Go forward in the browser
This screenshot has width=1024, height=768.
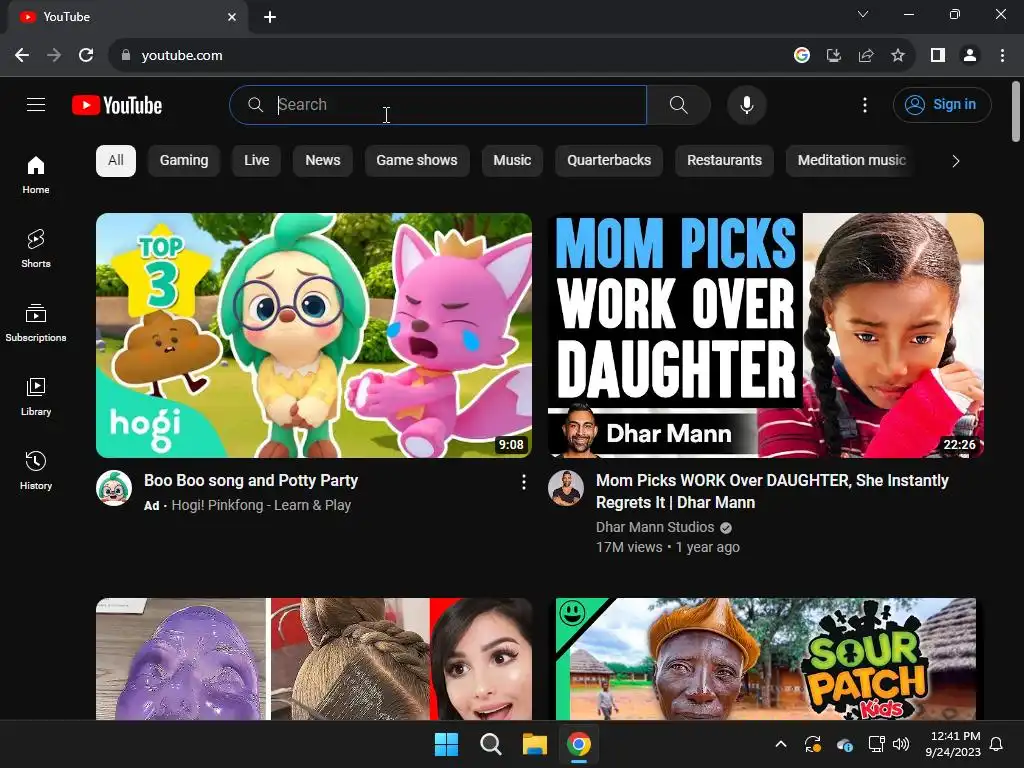coord(54,56)
